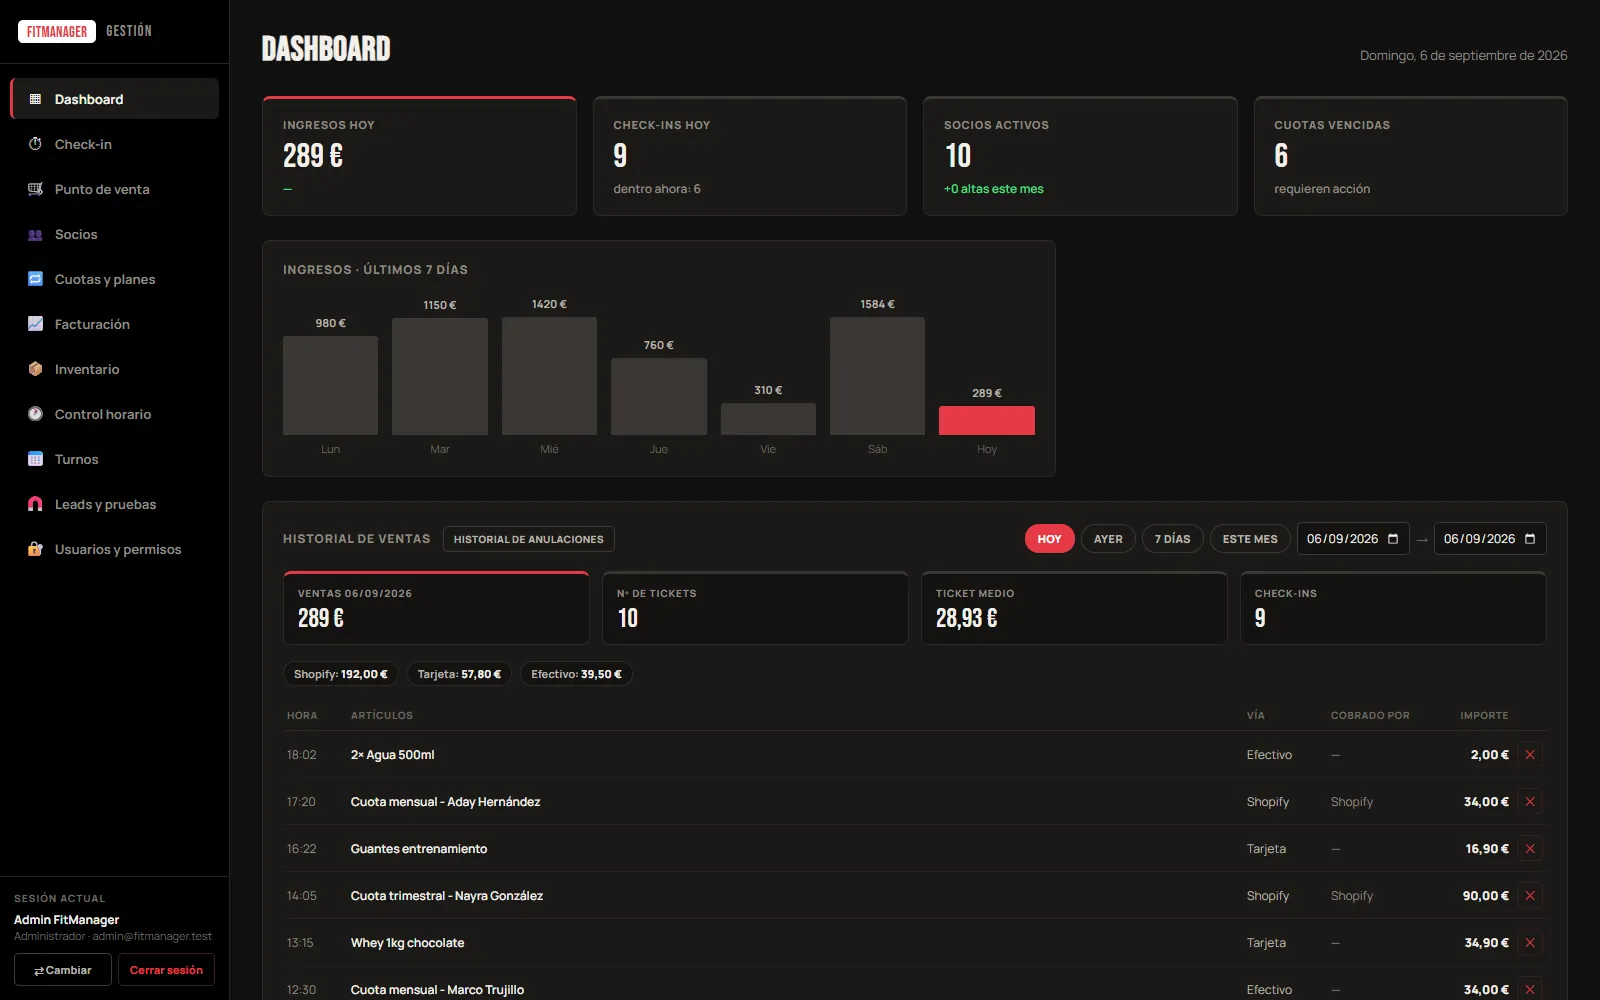
Task: Cancel the 2× Agua 500ml sale
Action: tap(1530, 755)
